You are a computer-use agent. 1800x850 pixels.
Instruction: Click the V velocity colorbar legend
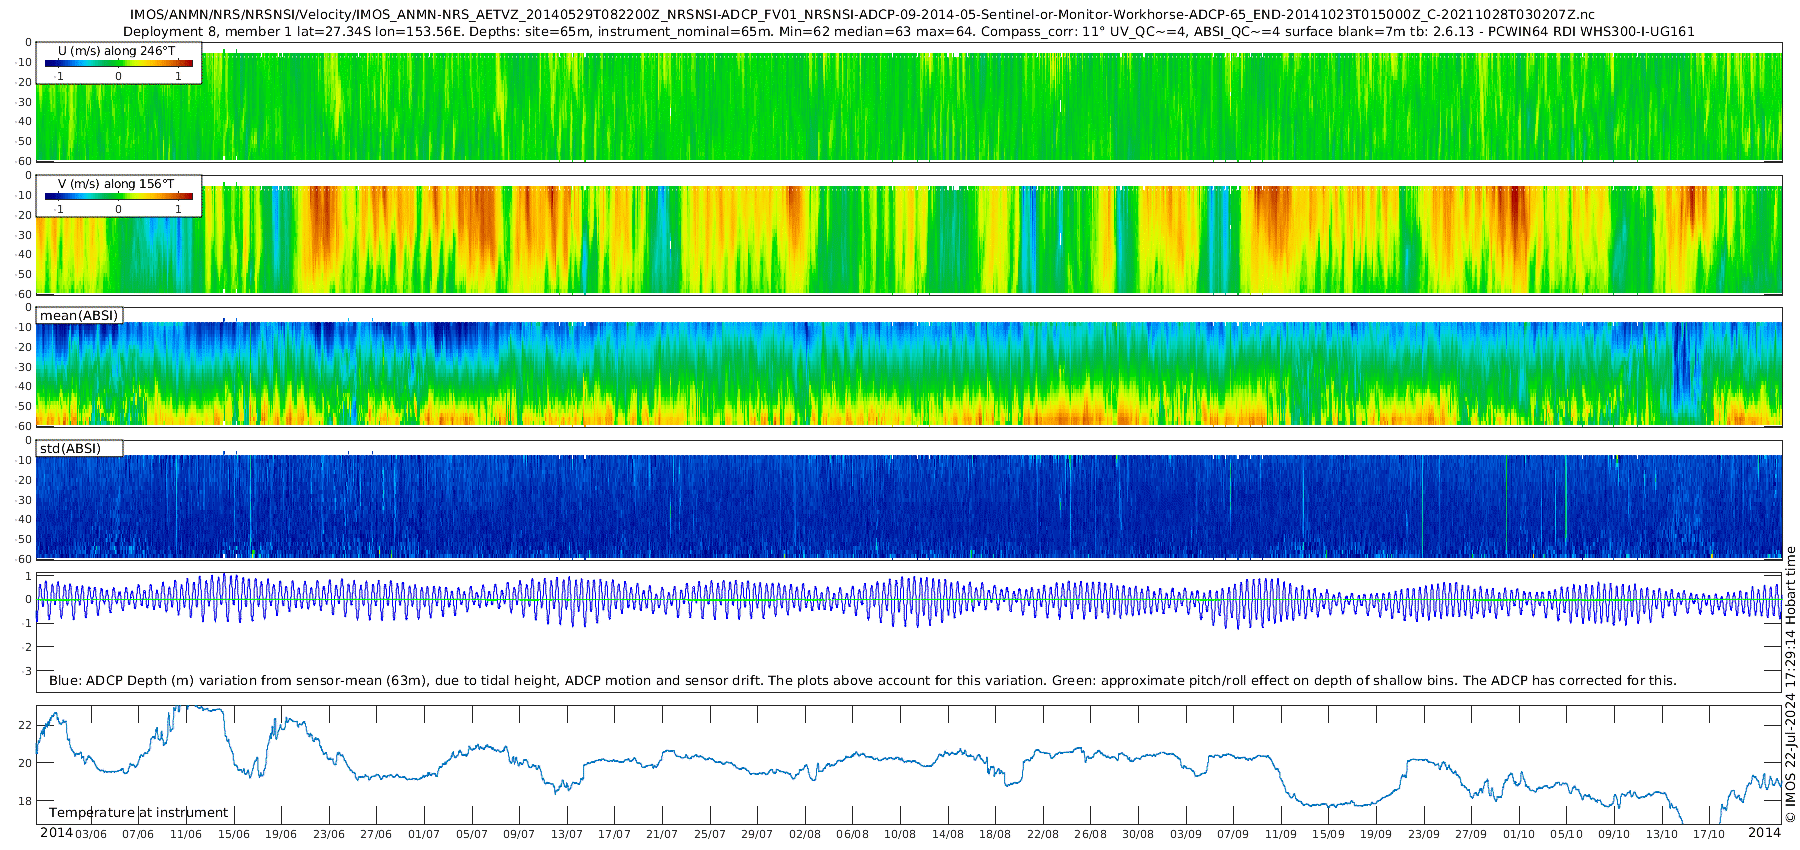click(x=119, y=196)
